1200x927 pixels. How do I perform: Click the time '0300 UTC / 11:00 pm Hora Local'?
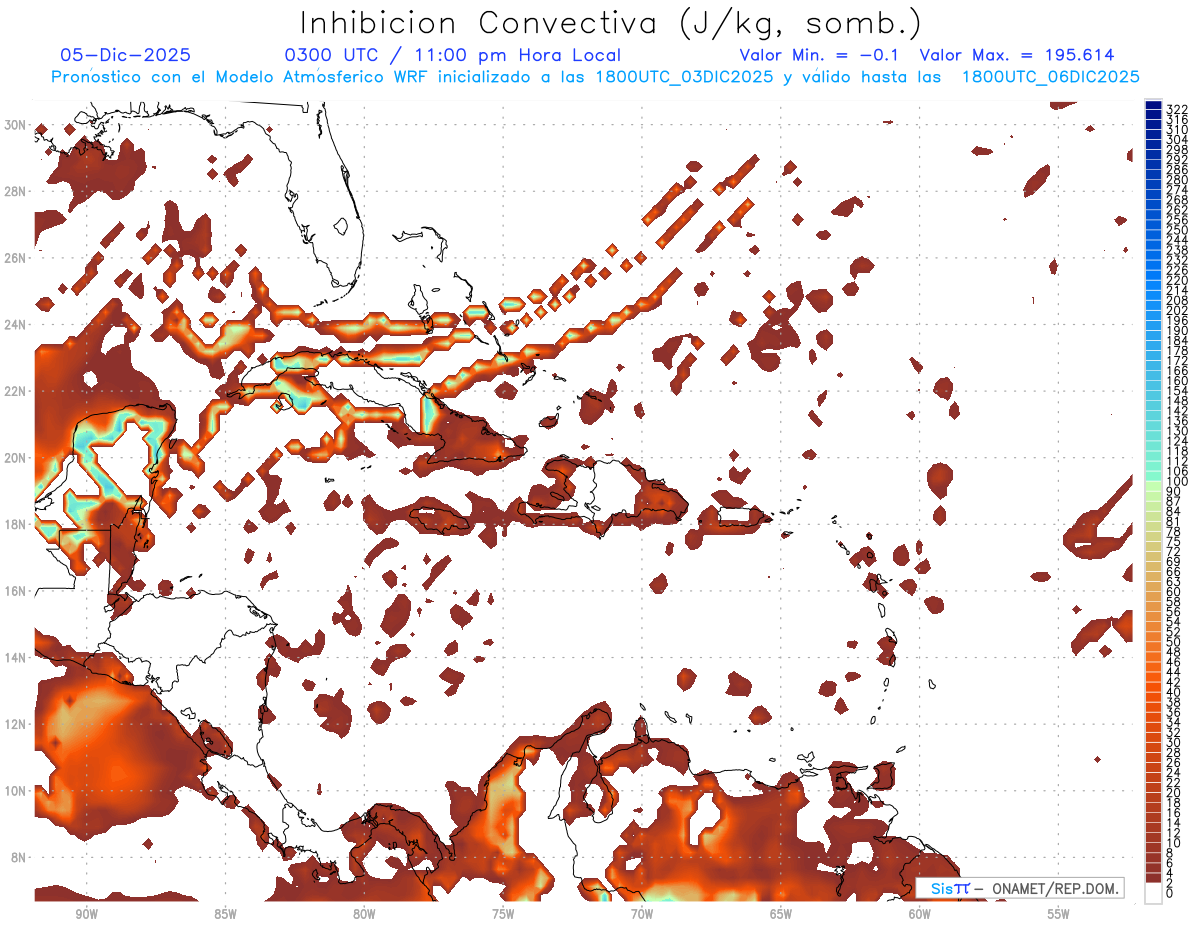tap(453, 56)
